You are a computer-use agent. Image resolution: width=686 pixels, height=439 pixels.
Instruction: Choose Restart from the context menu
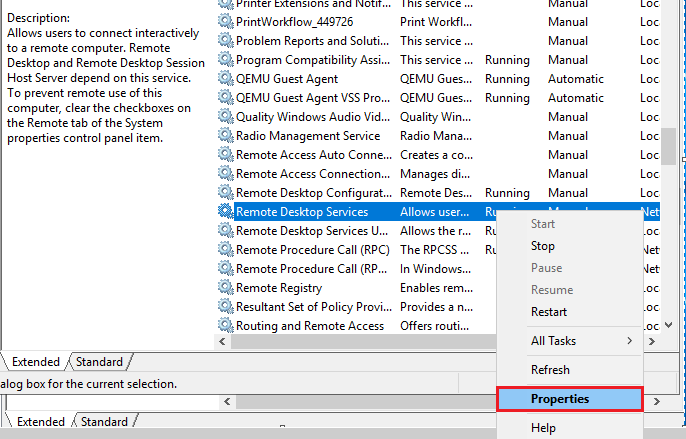(570, 312)
